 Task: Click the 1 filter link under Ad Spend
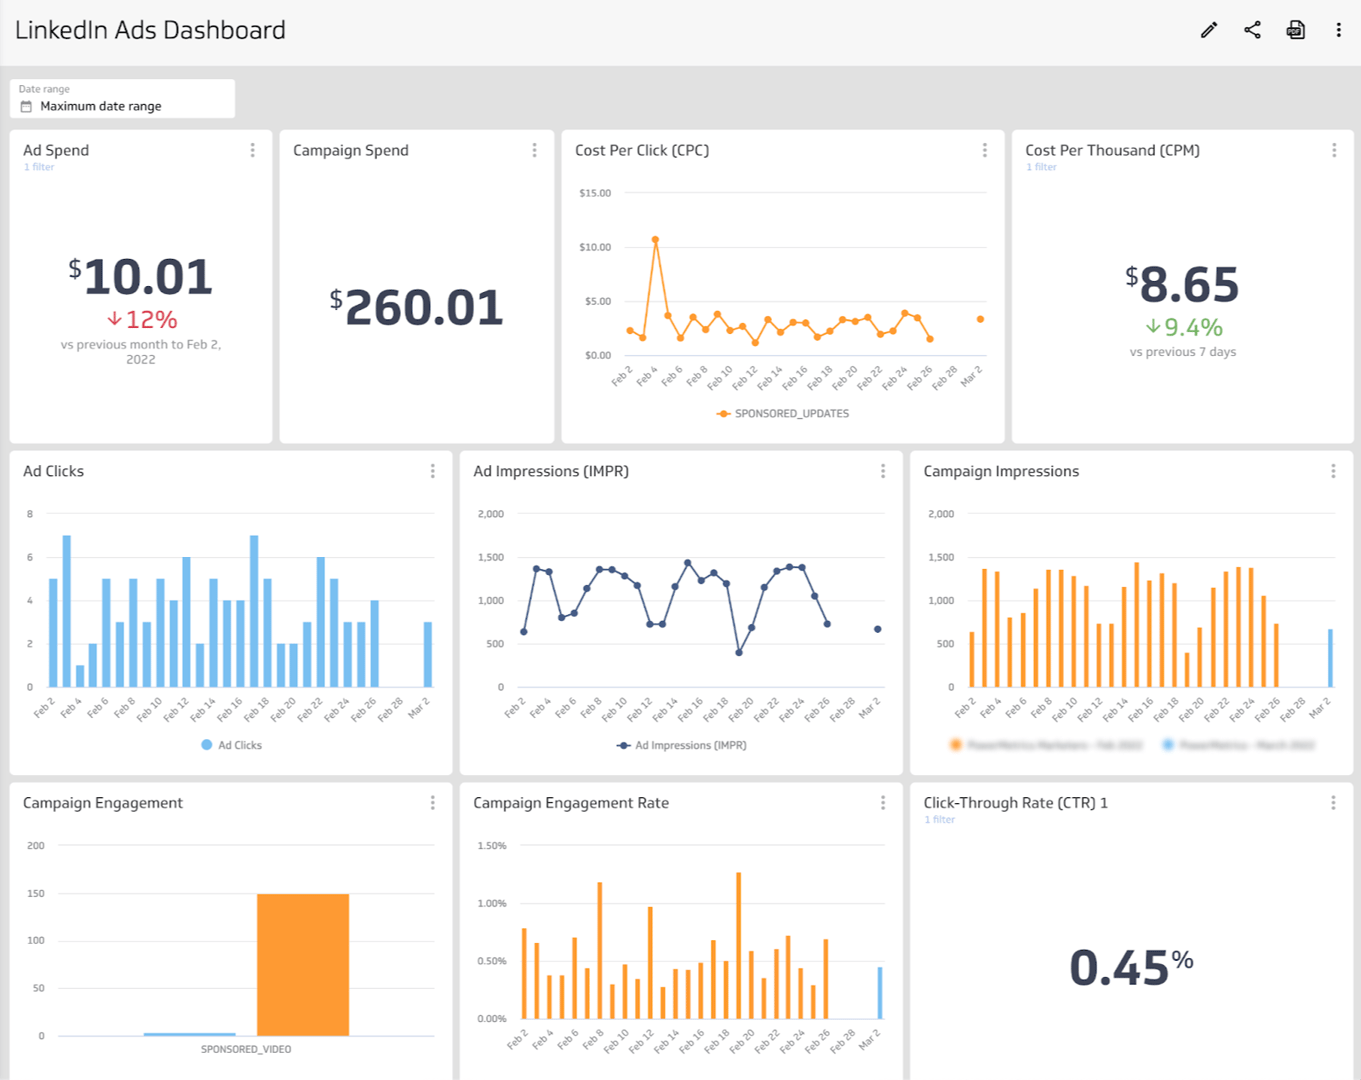pyautogui.click(x=39, y=167)
